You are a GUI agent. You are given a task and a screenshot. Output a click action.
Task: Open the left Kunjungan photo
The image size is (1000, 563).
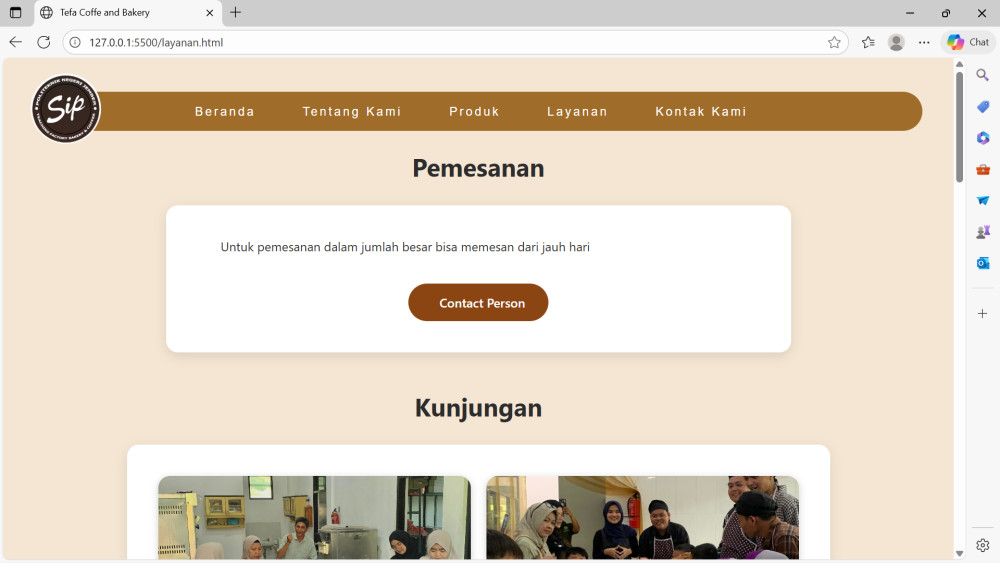(x=314, y=517)
